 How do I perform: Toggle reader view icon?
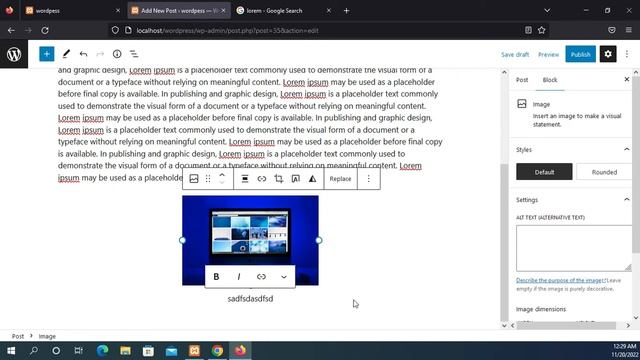[x=528, y=30]
